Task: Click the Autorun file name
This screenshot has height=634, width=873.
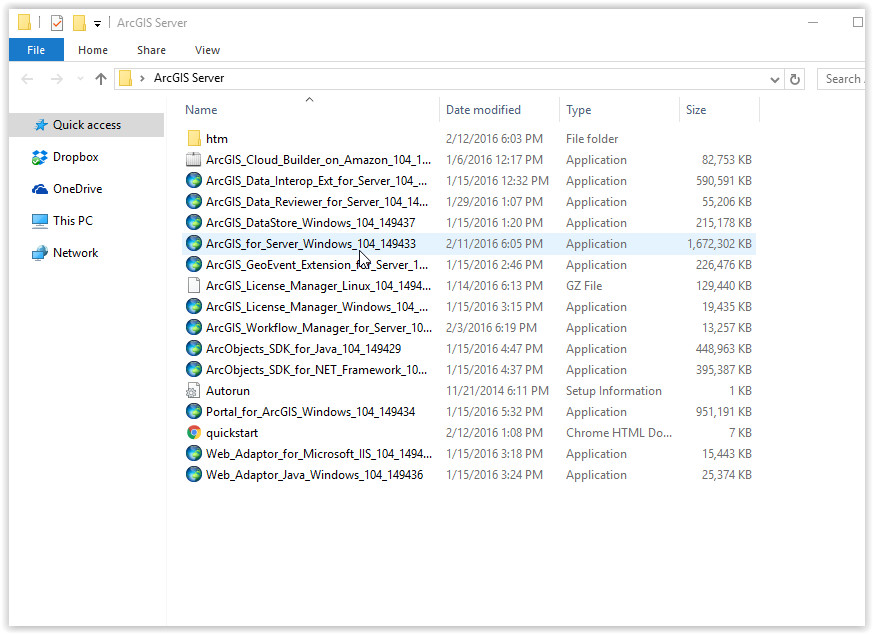Action: click(228, 391)
